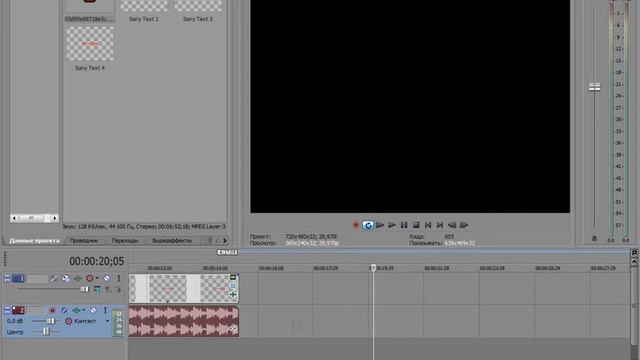Screen dimensions: 640x360
Task: Click left arrow of tab scroller
Action: click(217, 240)
